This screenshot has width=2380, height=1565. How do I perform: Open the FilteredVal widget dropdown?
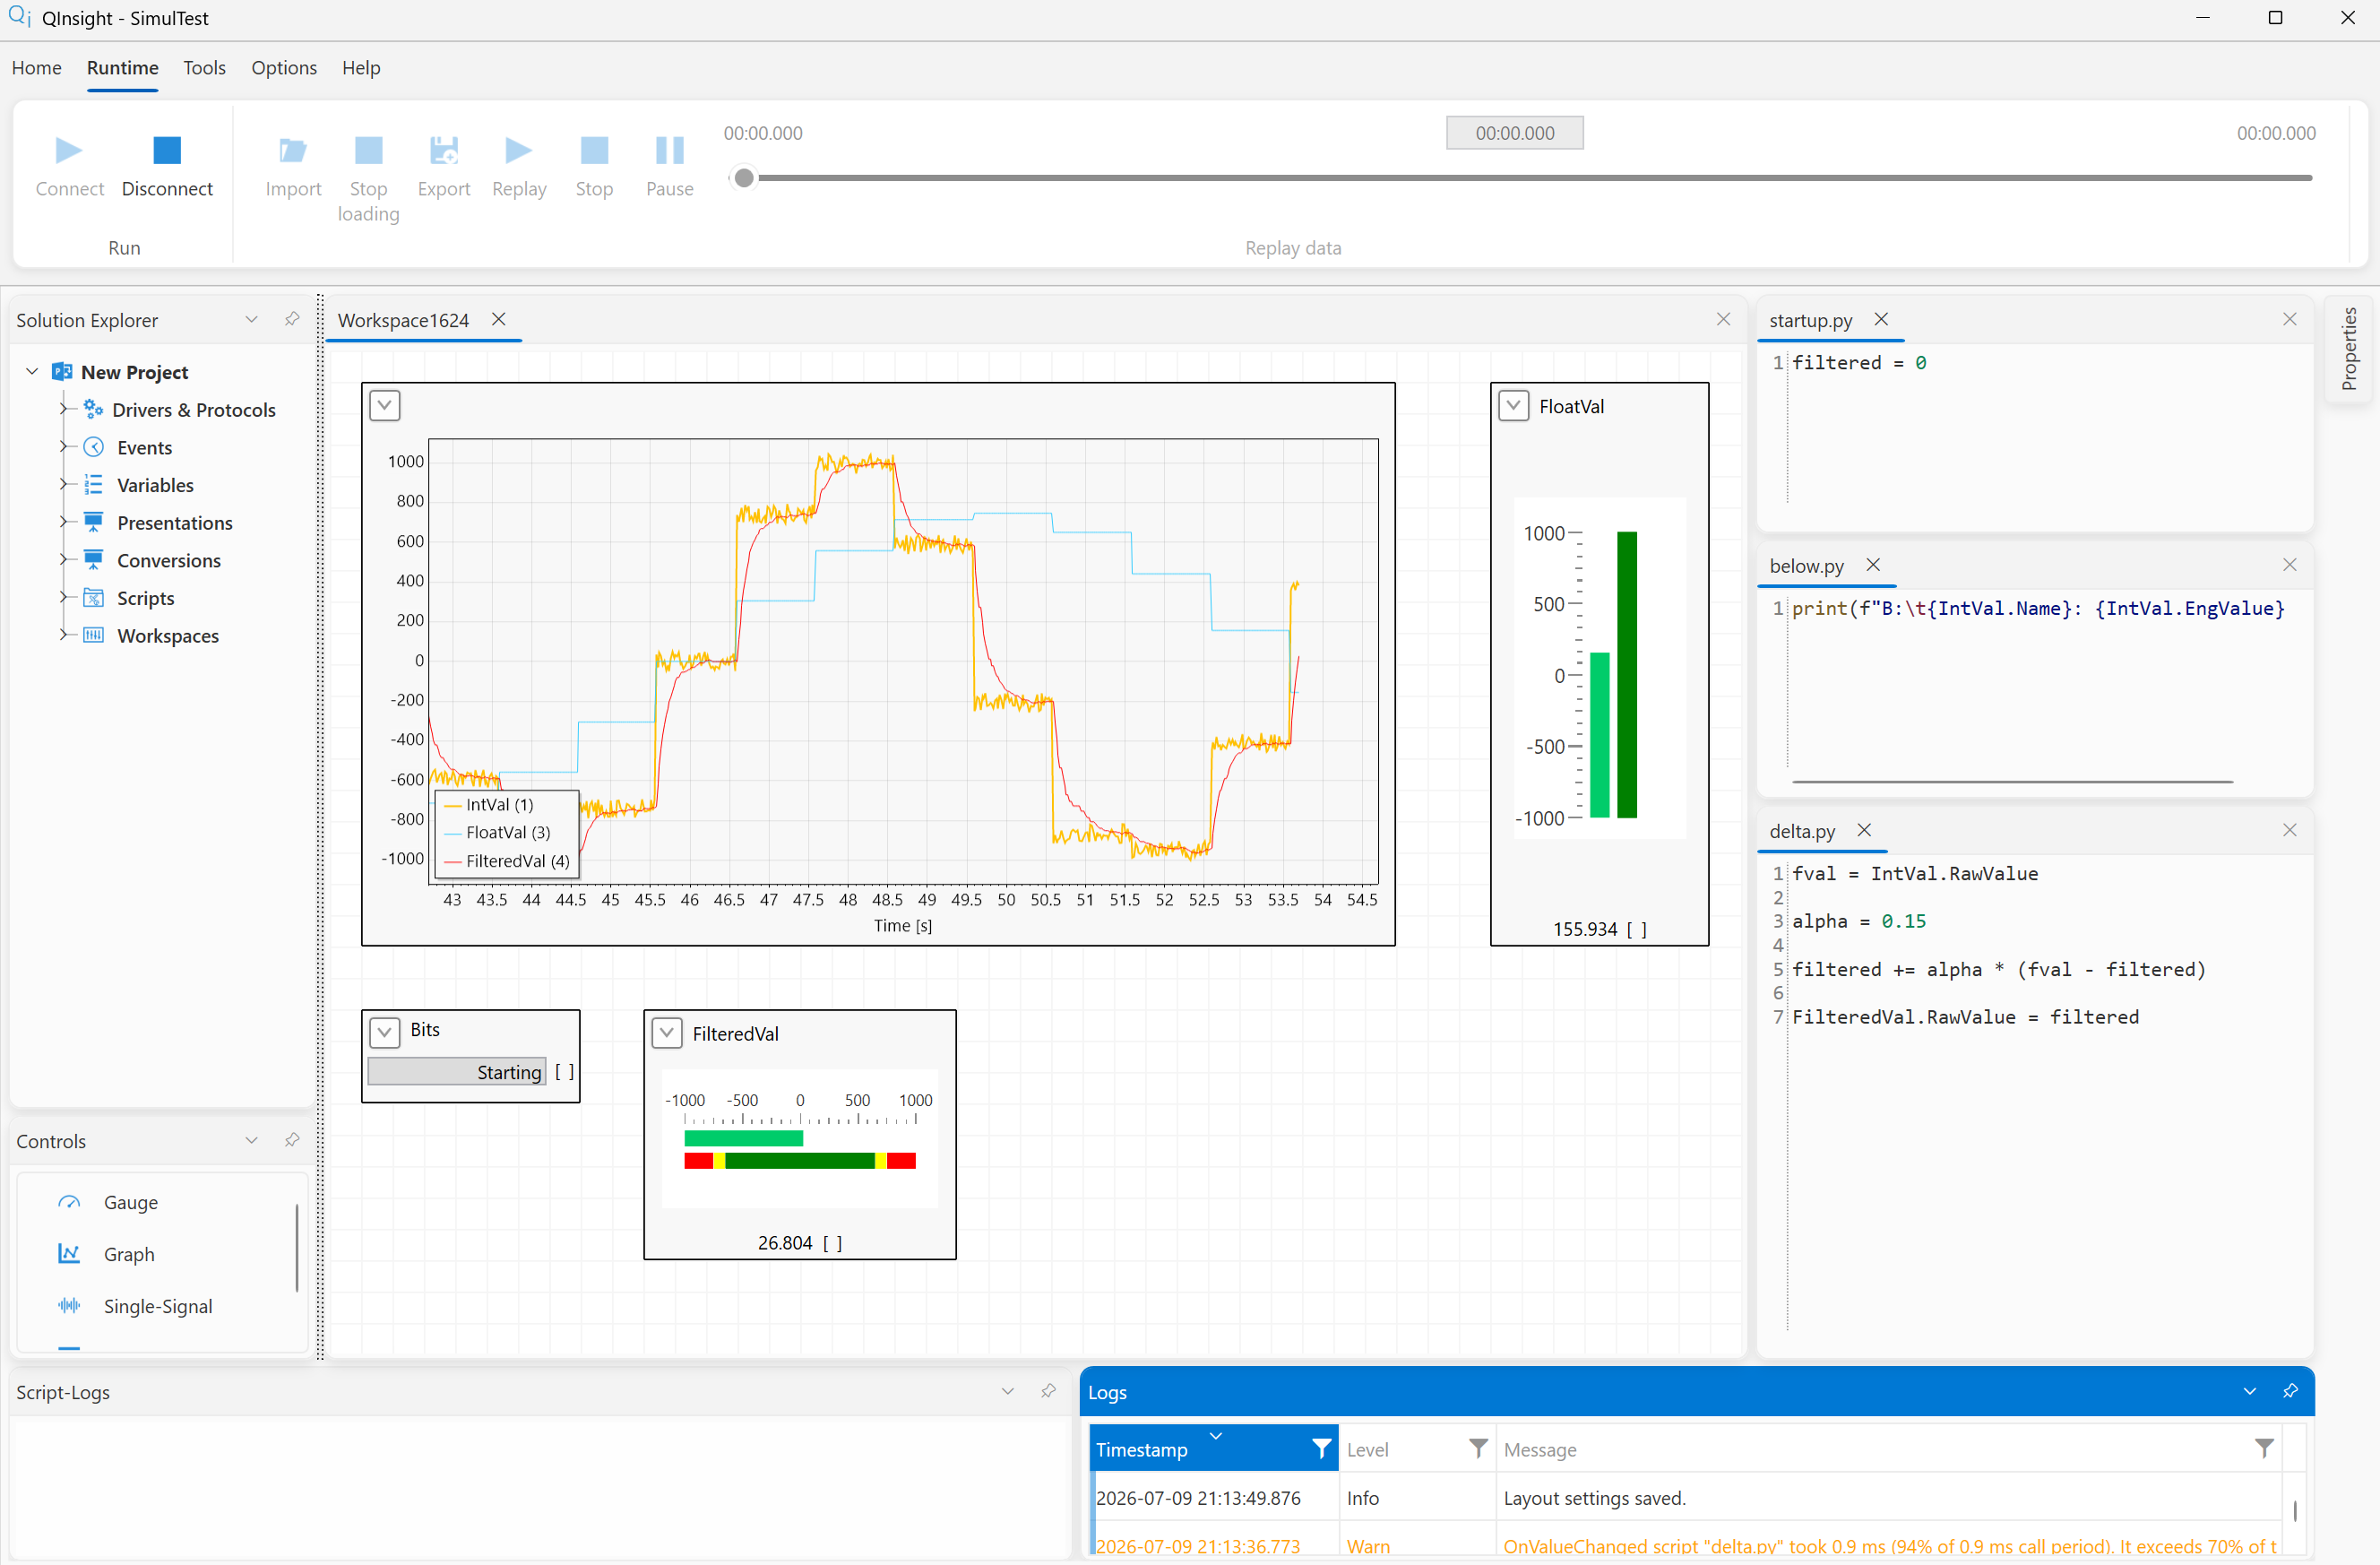[x=667, y=1031]
